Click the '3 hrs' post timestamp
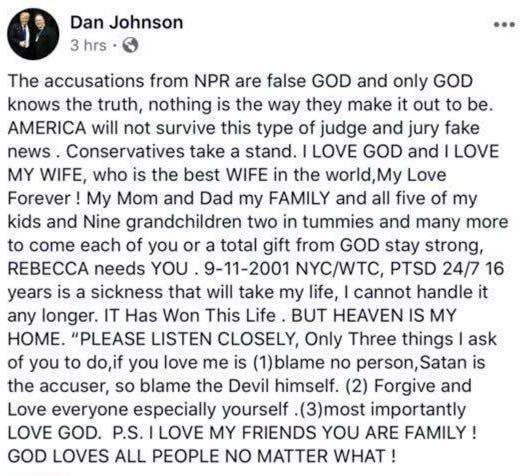Screen dimensions: 523x476 point(88,45)
